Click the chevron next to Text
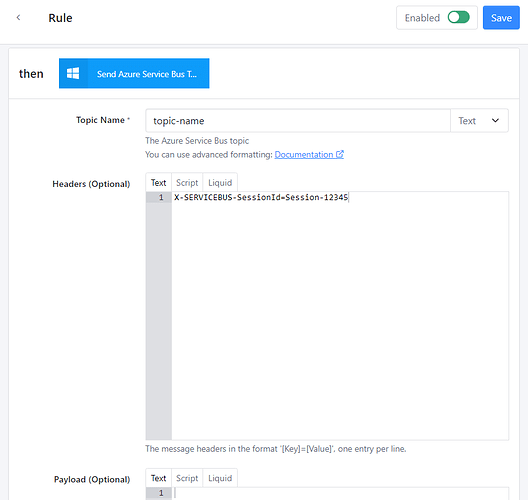Screen dimensions: 528x500 tap(495, 121)
